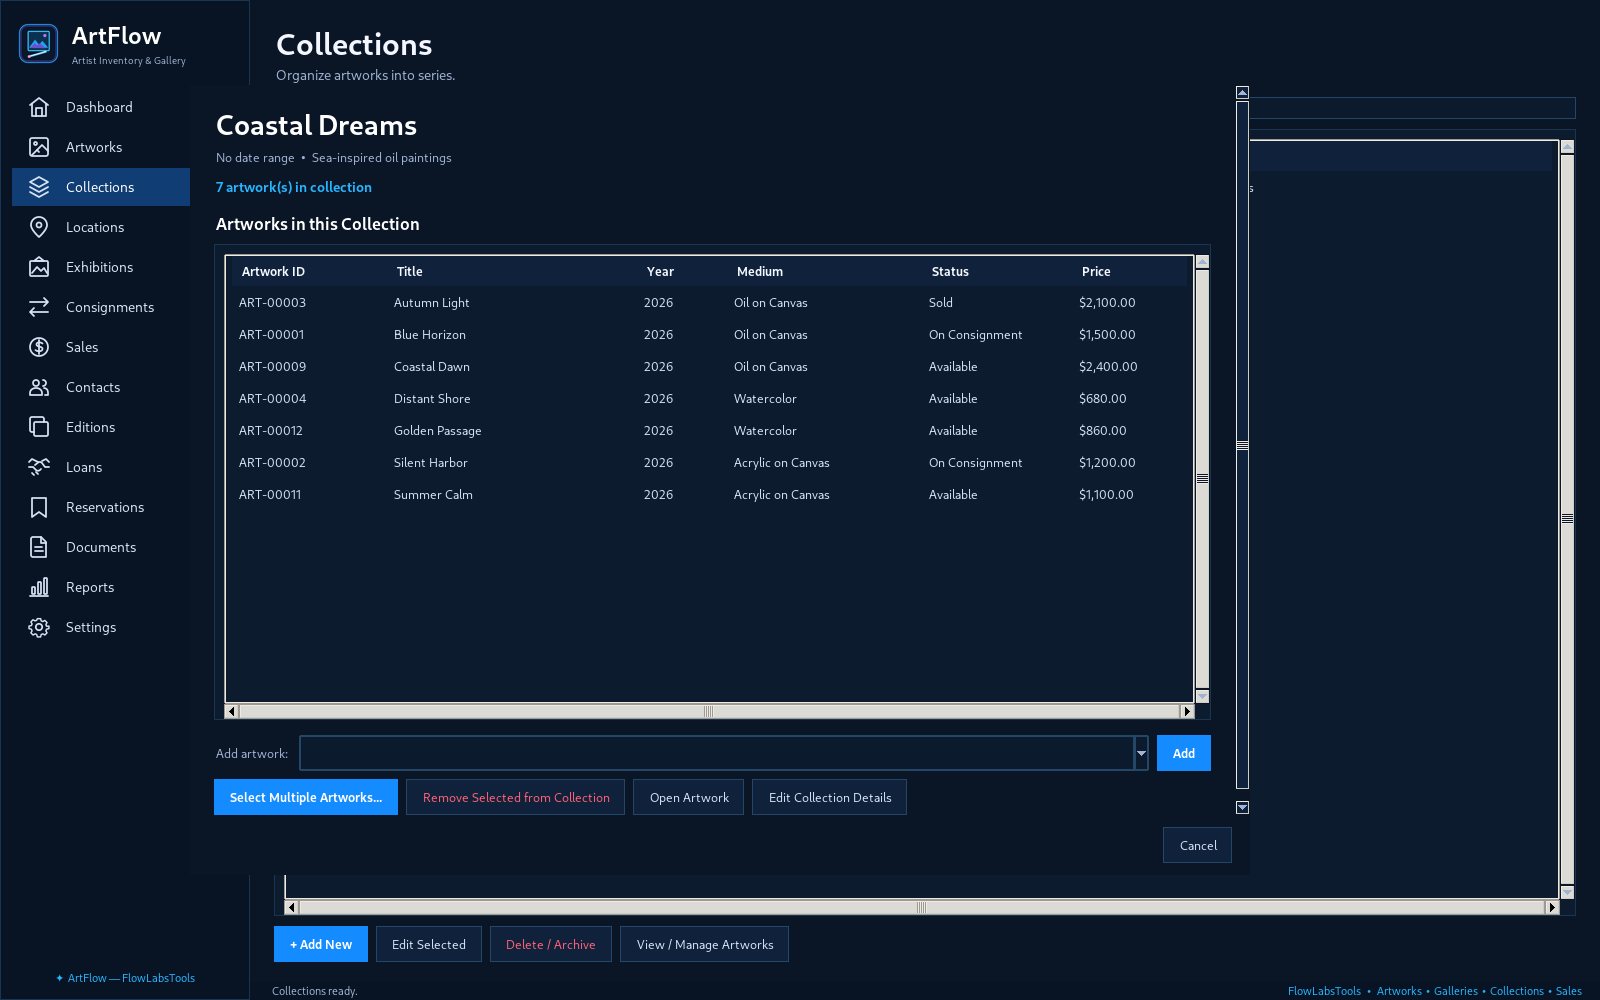Navigate to Consignments in the sidebar
Screen dimensions: 1600x1000
pyautogui.click(x=101, y=307)
